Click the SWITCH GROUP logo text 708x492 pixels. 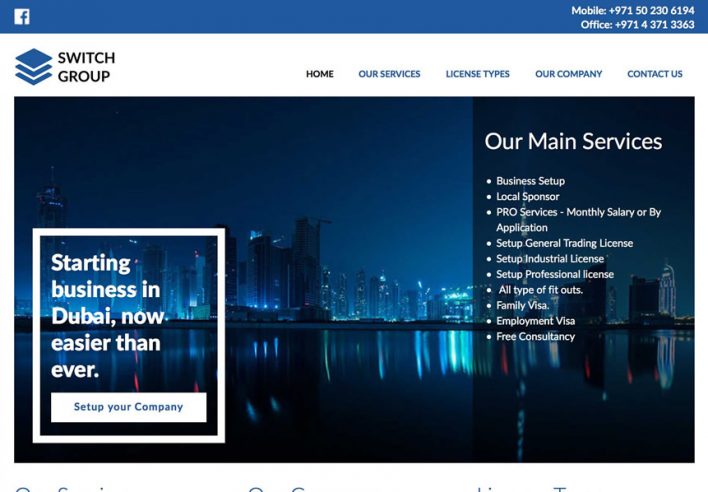tap(86, 67)
